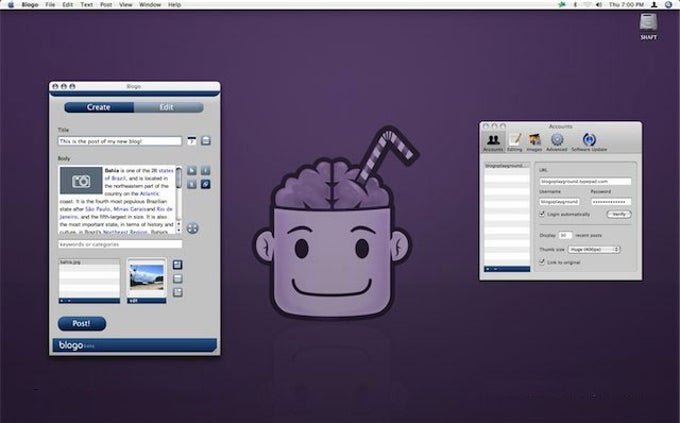Viewport: 680px width, 423px height.
Task: Click the Verify button in Accounts
Action: pos(619,214)
